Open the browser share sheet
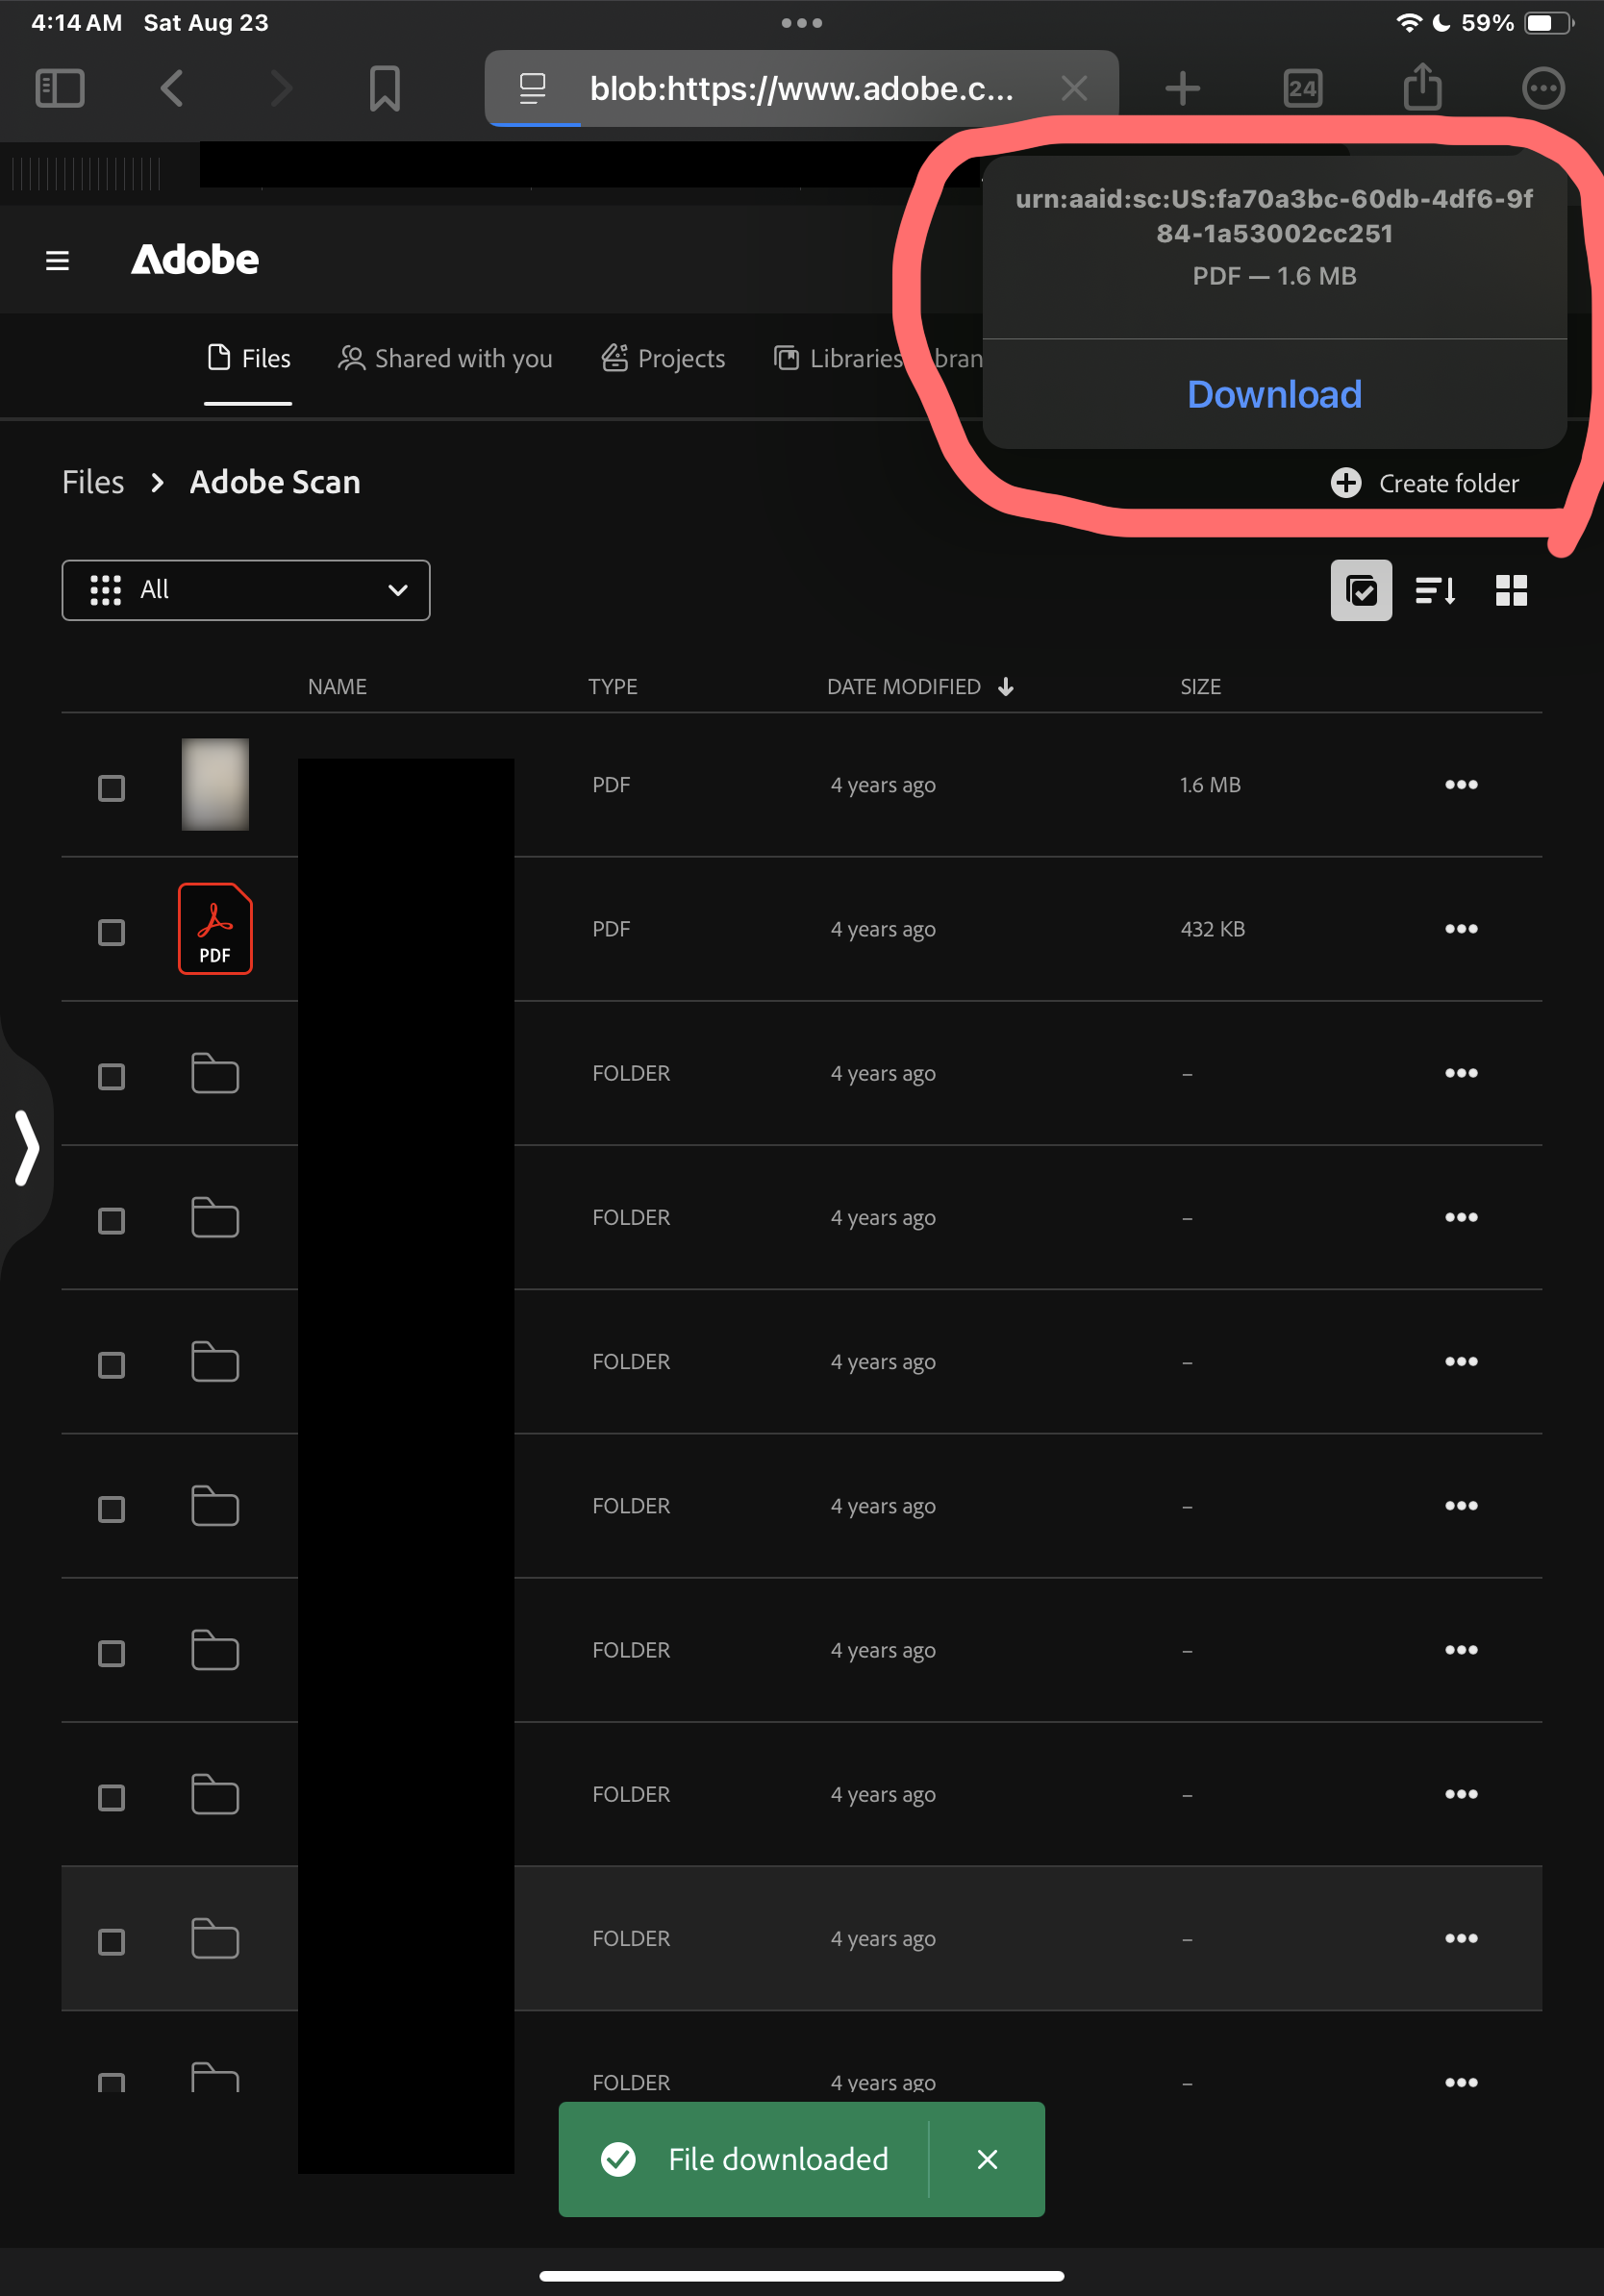This screenshot has width=1604, height=2296. pos(1422,88)
